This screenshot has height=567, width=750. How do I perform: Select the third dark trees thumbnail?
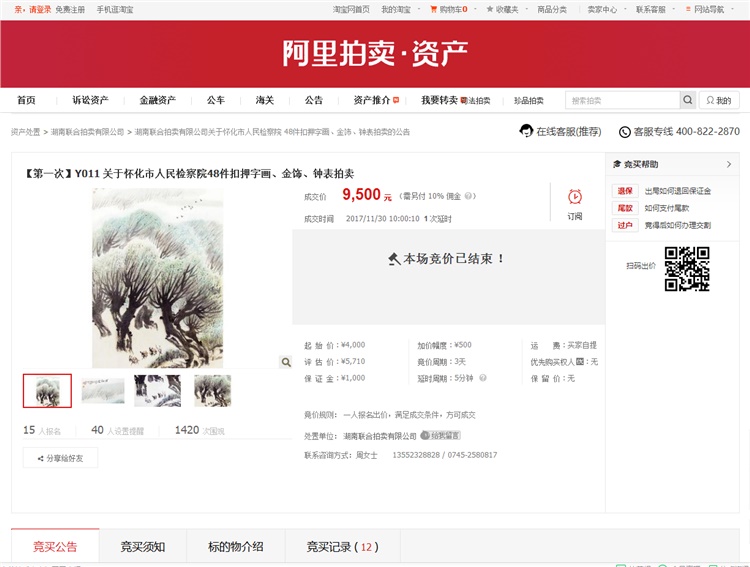(157, 391)
